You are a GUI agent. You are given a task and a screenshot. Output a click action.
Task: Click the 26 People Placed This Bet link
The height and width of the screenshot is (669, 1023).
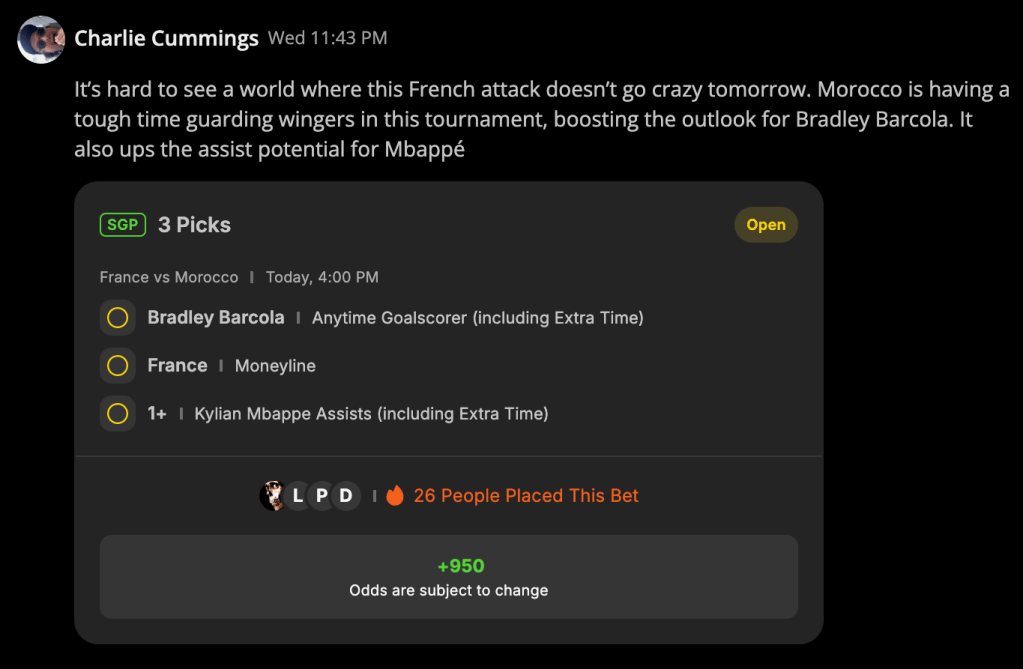pos(526,495)
